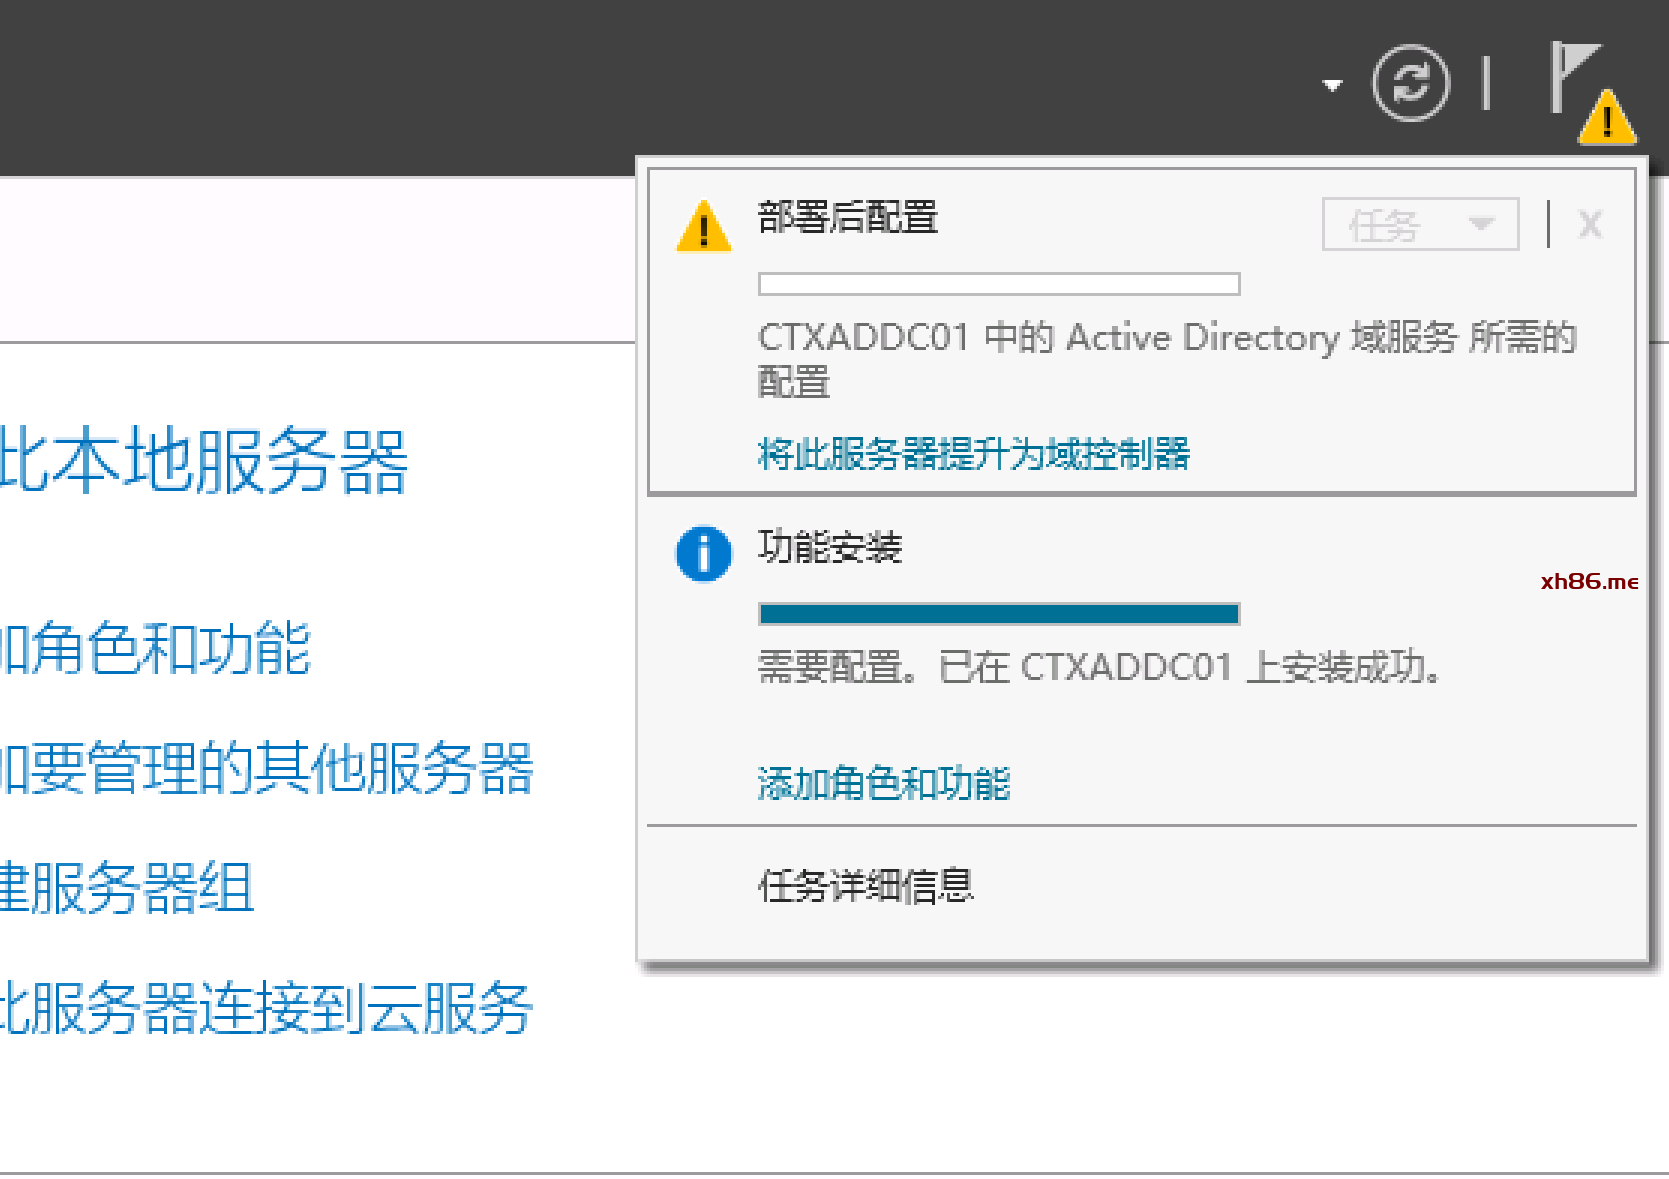Select 将此服务器连接到云服务 link
Viewport: 1669px width, 1179px height.
(266, 1008)
